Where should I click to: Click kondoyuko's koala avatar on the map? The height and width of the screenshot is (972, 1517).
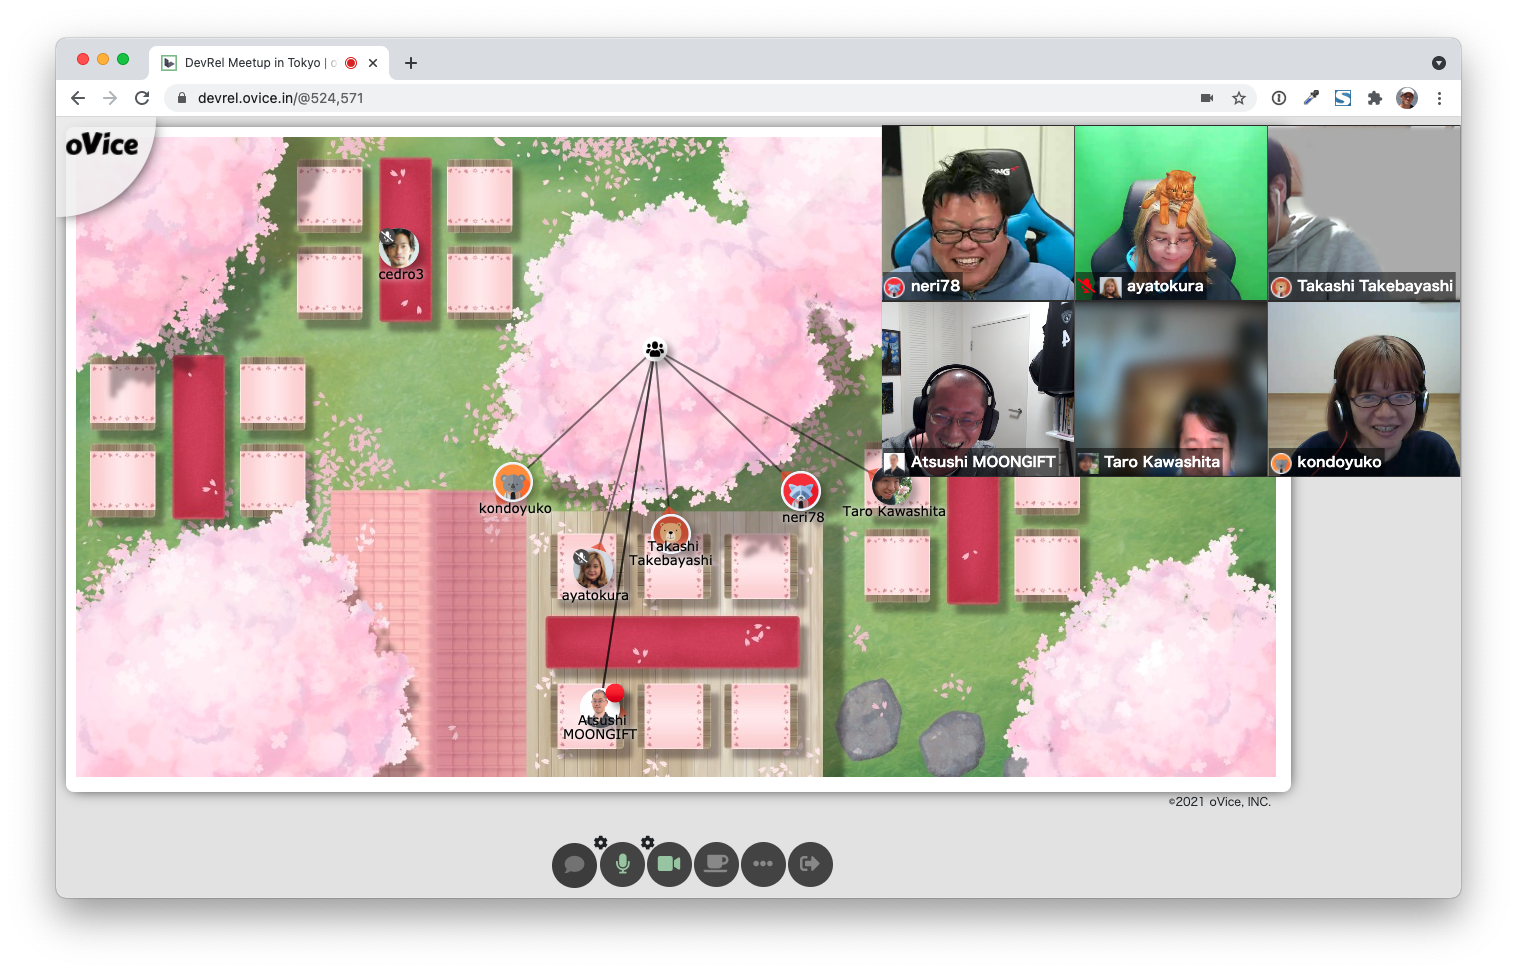[x=513, y=483]
